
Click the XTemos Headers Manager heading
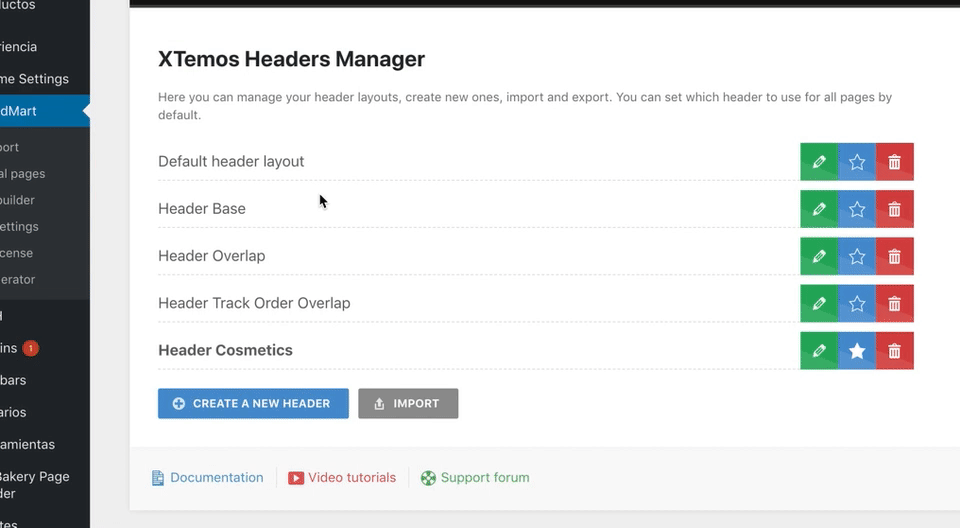[291, 59]
